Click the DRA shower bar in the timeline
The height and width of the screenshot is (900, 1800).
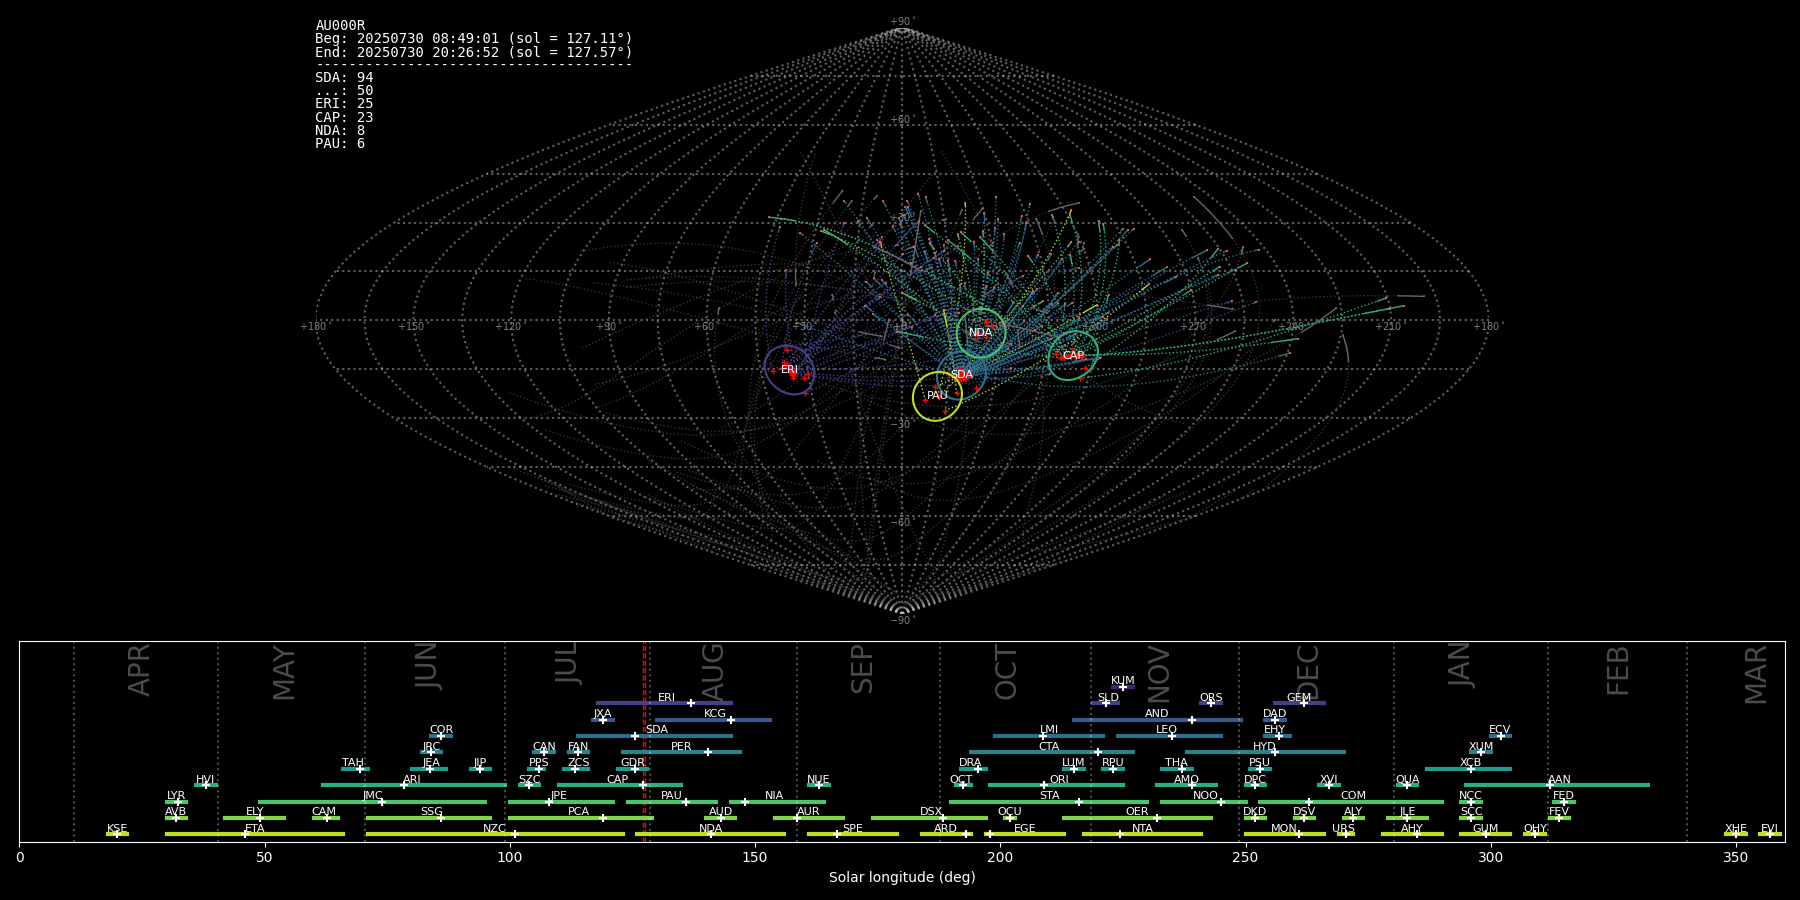click(x=973, y=769)
